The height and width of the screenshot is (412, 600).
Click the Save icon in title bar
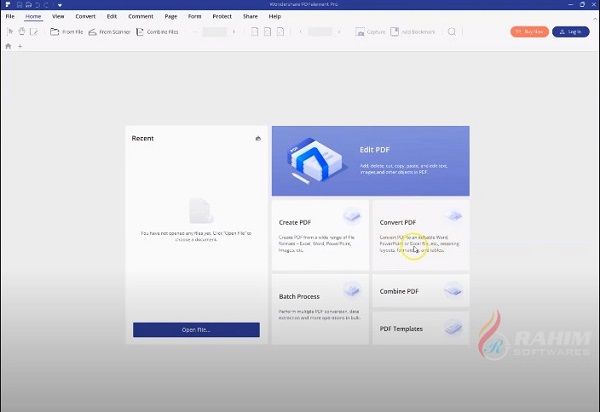coord(20,5)
